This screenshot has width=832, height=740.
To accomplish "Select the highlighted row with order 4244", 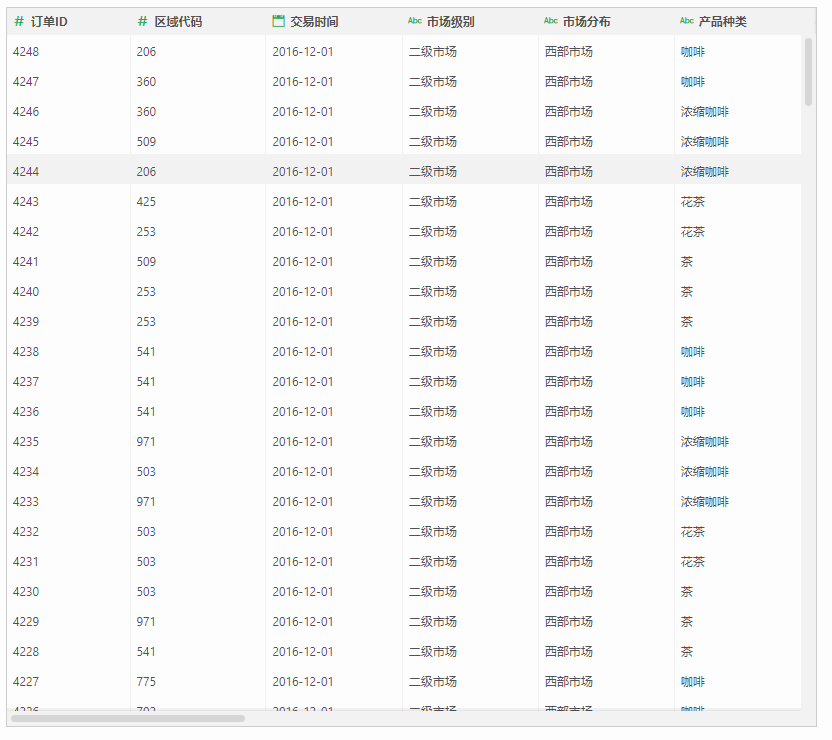I will (x=404, y=171).
